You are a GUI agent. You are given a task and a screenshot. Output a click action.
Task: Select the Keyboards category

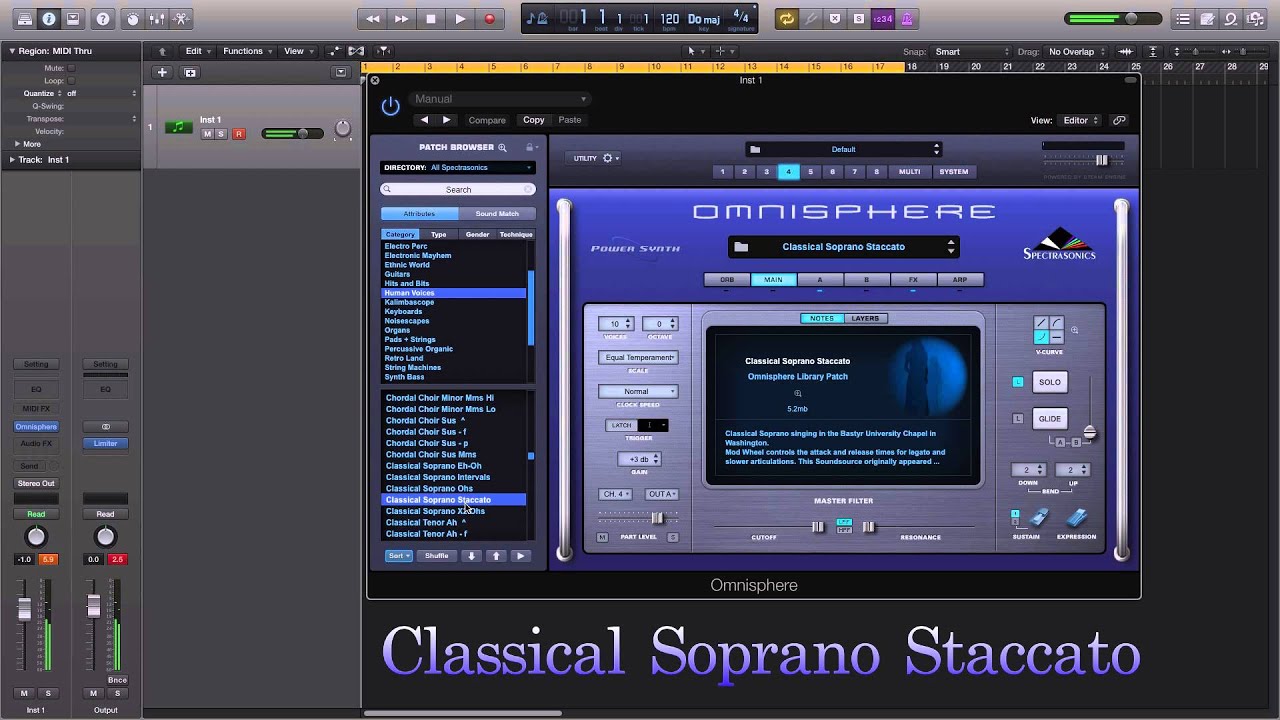(403, 312)
